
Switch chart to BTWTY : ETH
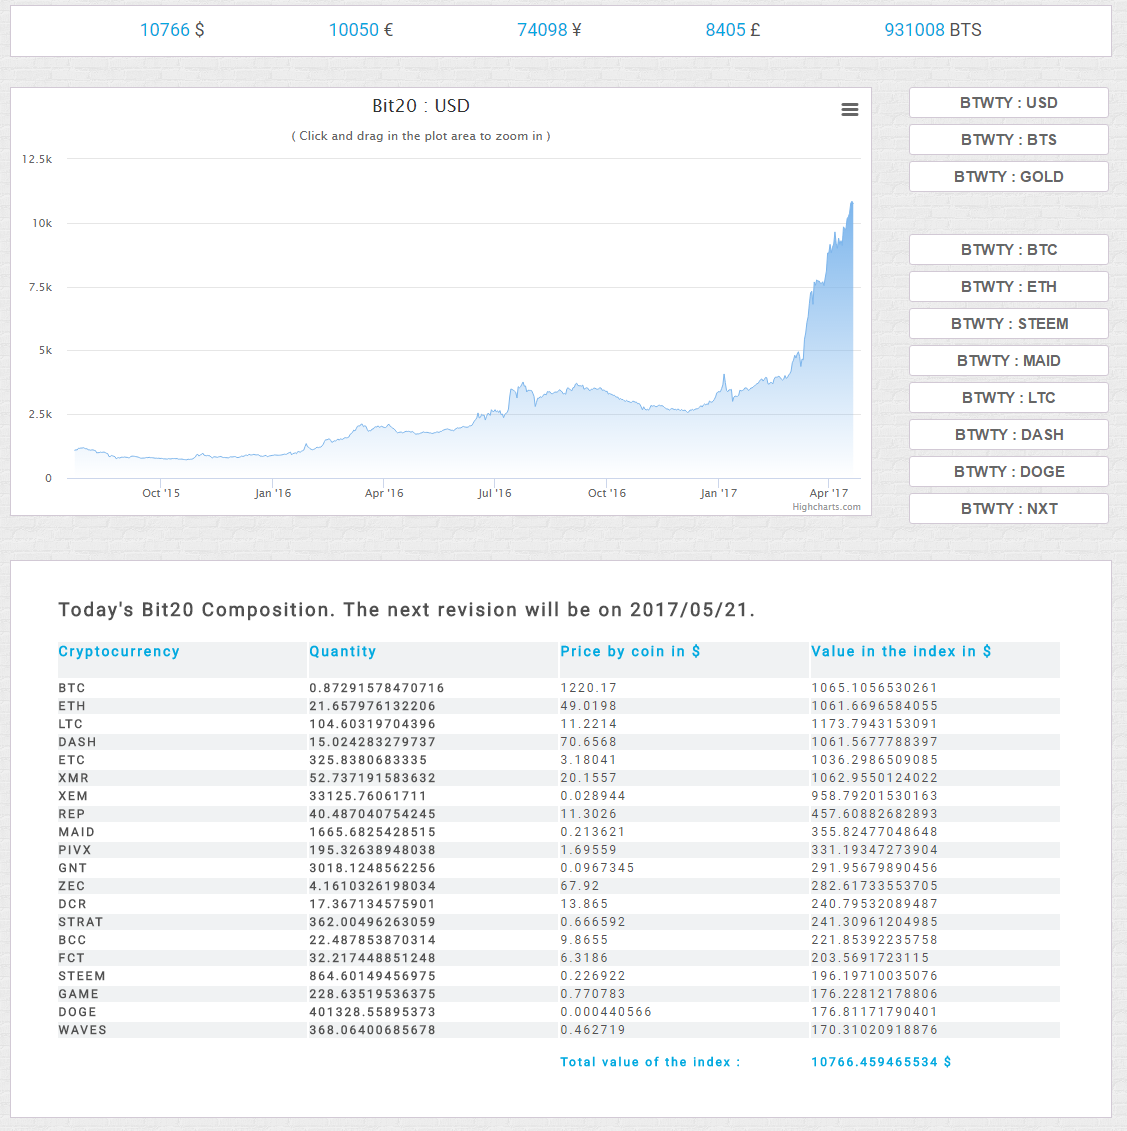coord(1008,286)
